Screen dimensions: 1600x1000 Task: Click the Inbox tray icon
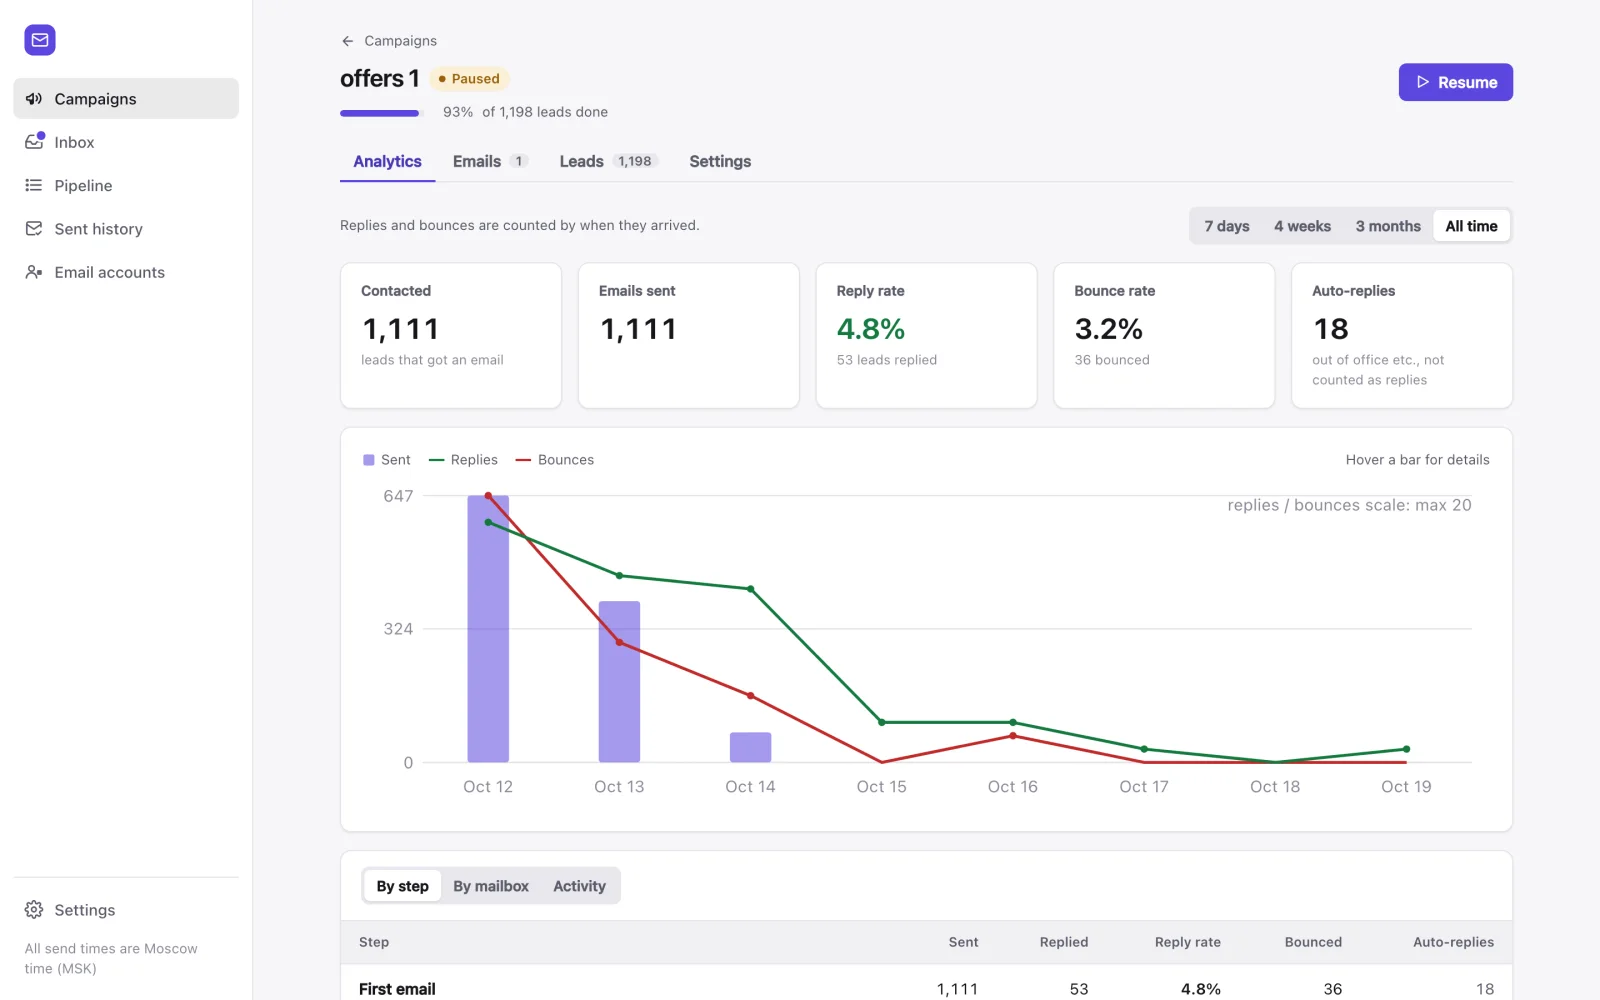click(34, 142)
